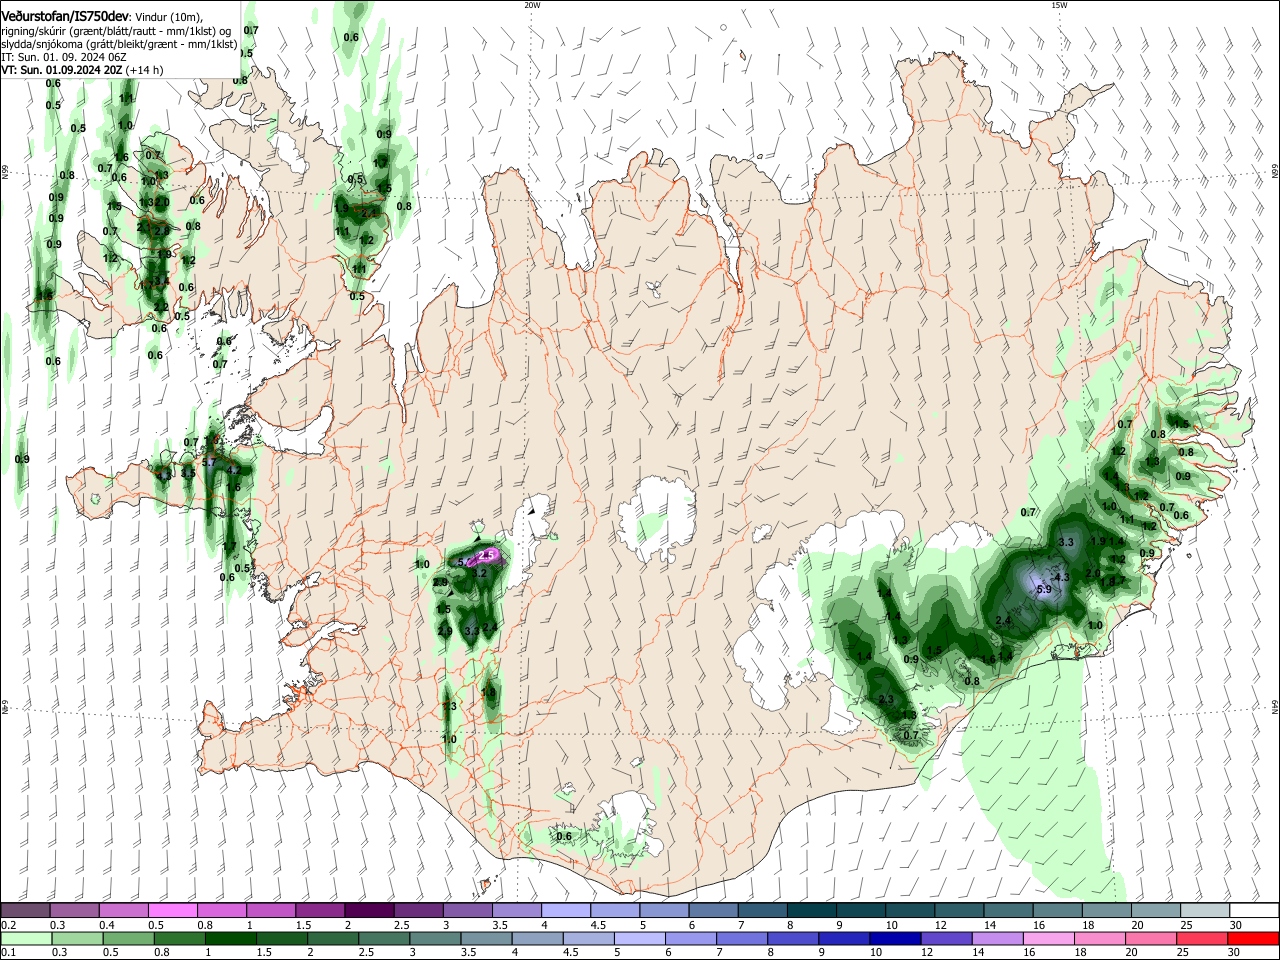1280x960 pixels.
Task: Select the palest green swatch between 0.1 and 0.3
Action: click(x=27, y=938)
